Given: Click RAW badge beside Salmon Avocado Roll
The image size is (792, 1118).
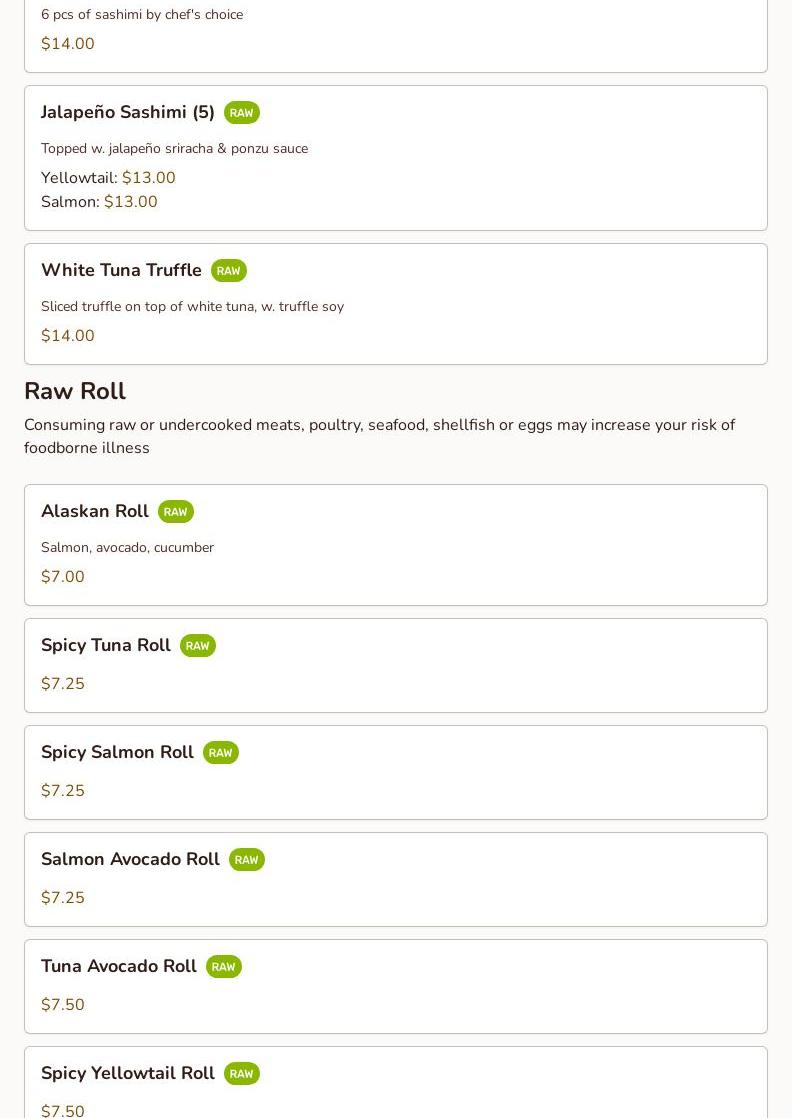Looking at the screenshot, I should 246,860.
